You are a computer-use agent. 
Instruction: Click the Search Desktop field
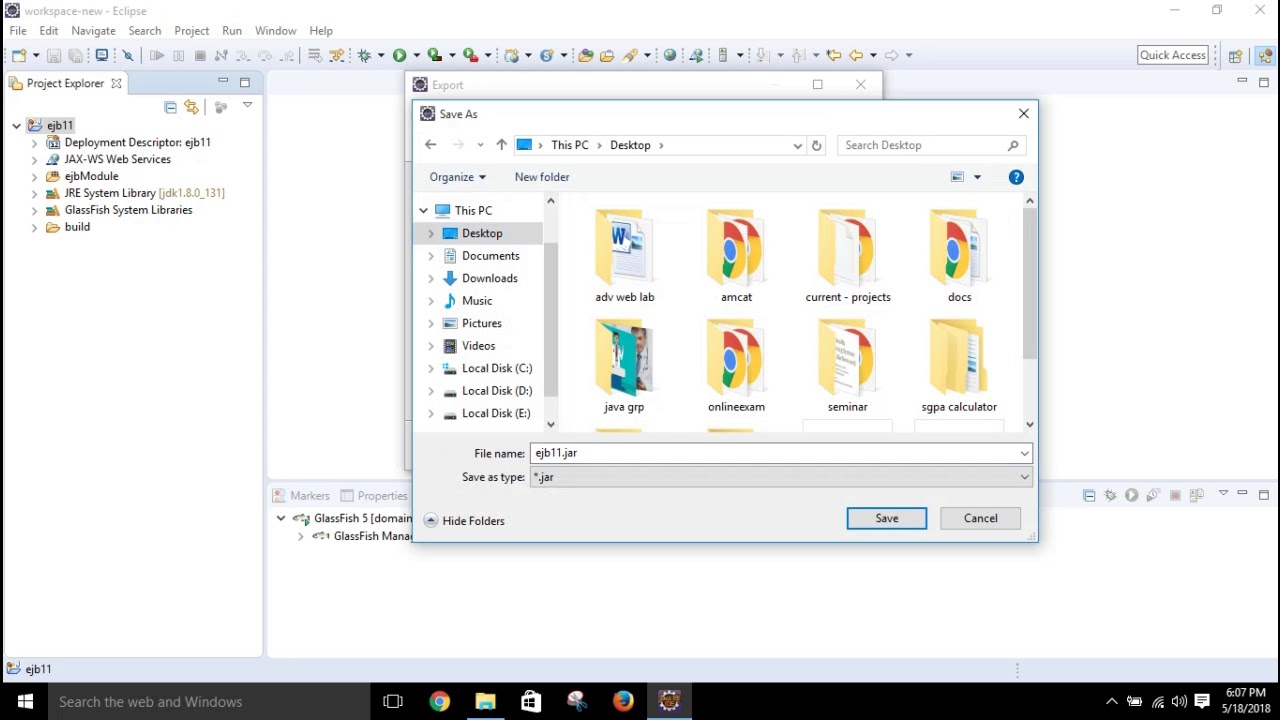(x=931, y=145)
